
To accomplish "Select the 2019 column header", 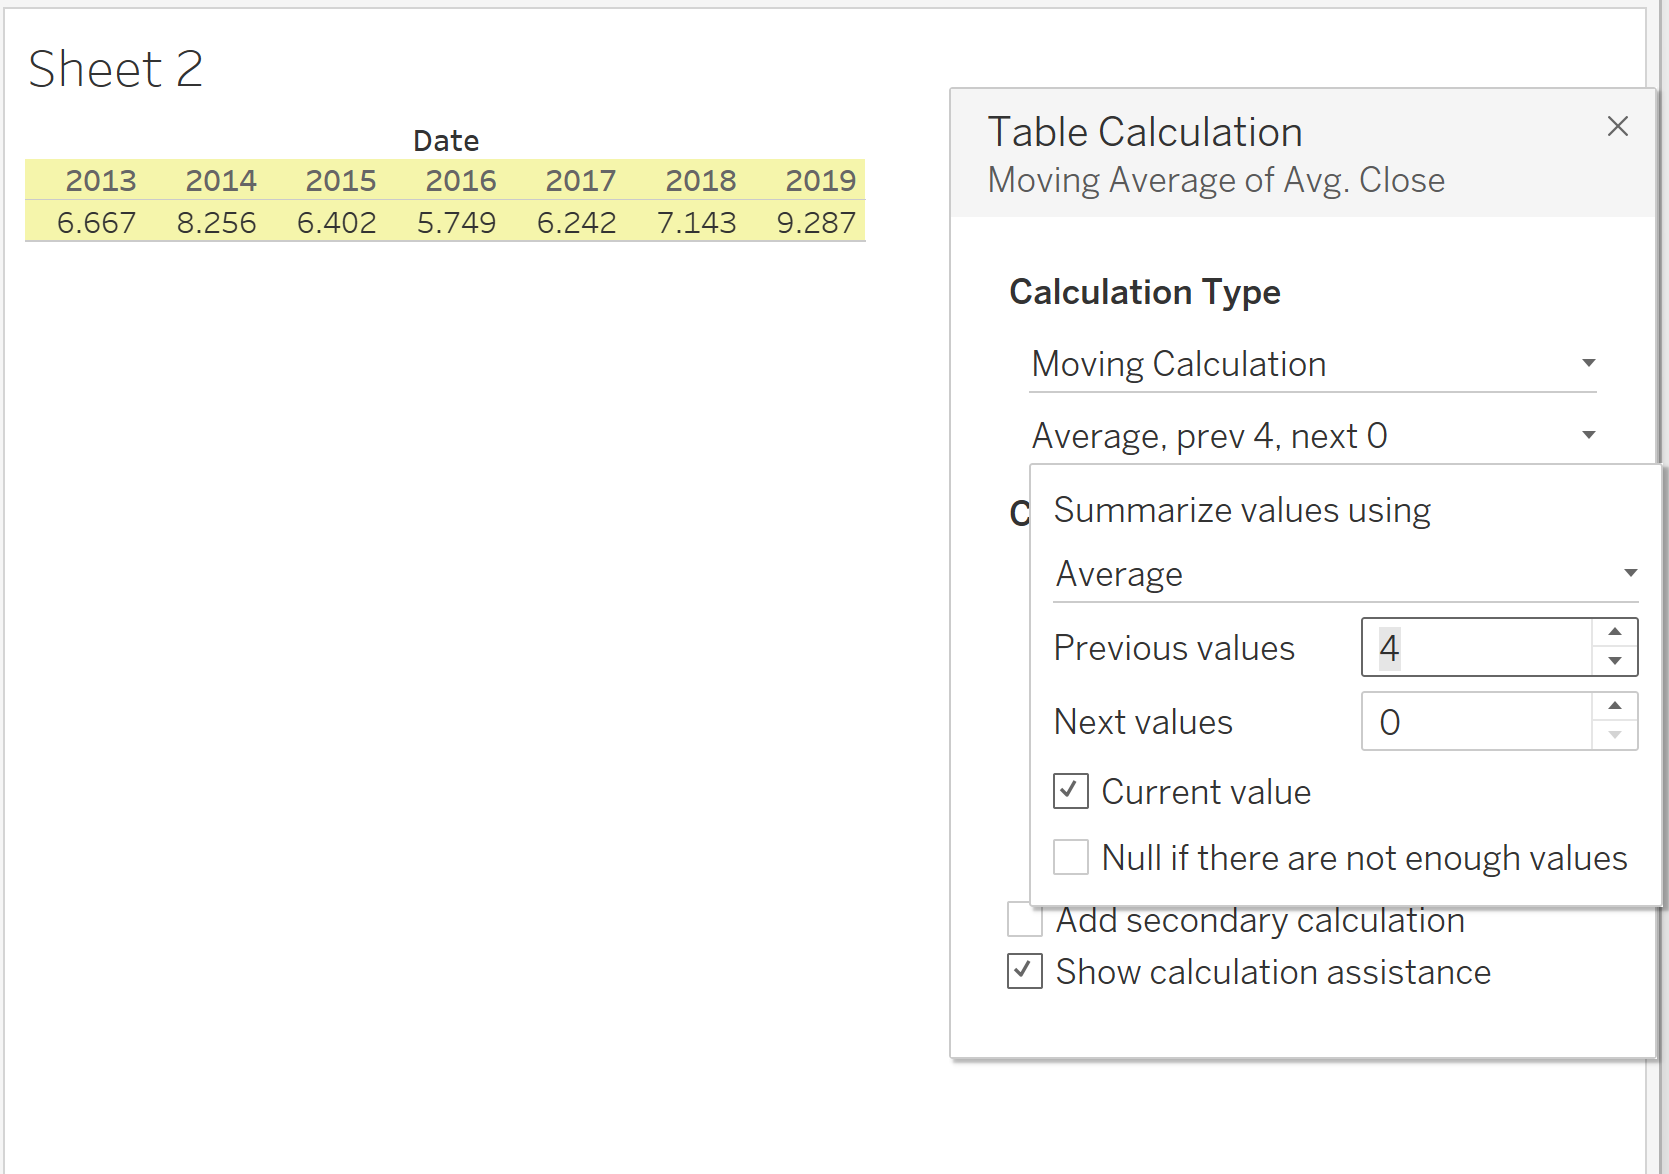I will coord(820,181).
